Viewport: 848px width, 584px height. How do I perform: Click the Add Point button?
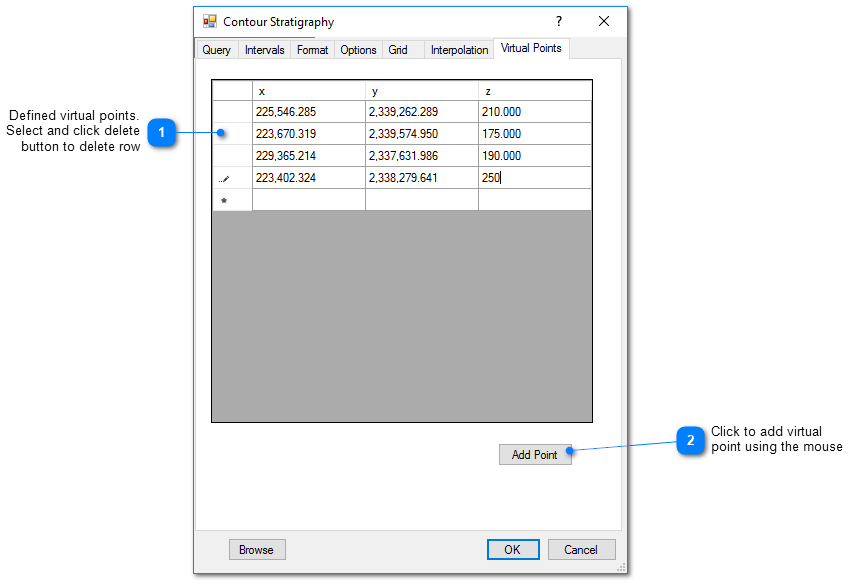click(535, 454)
